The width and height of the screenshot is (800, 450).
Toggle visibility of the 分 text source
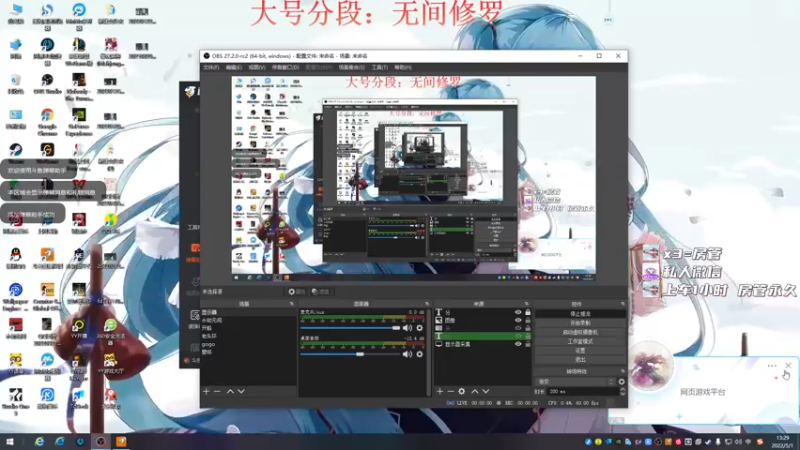point(518,312)
